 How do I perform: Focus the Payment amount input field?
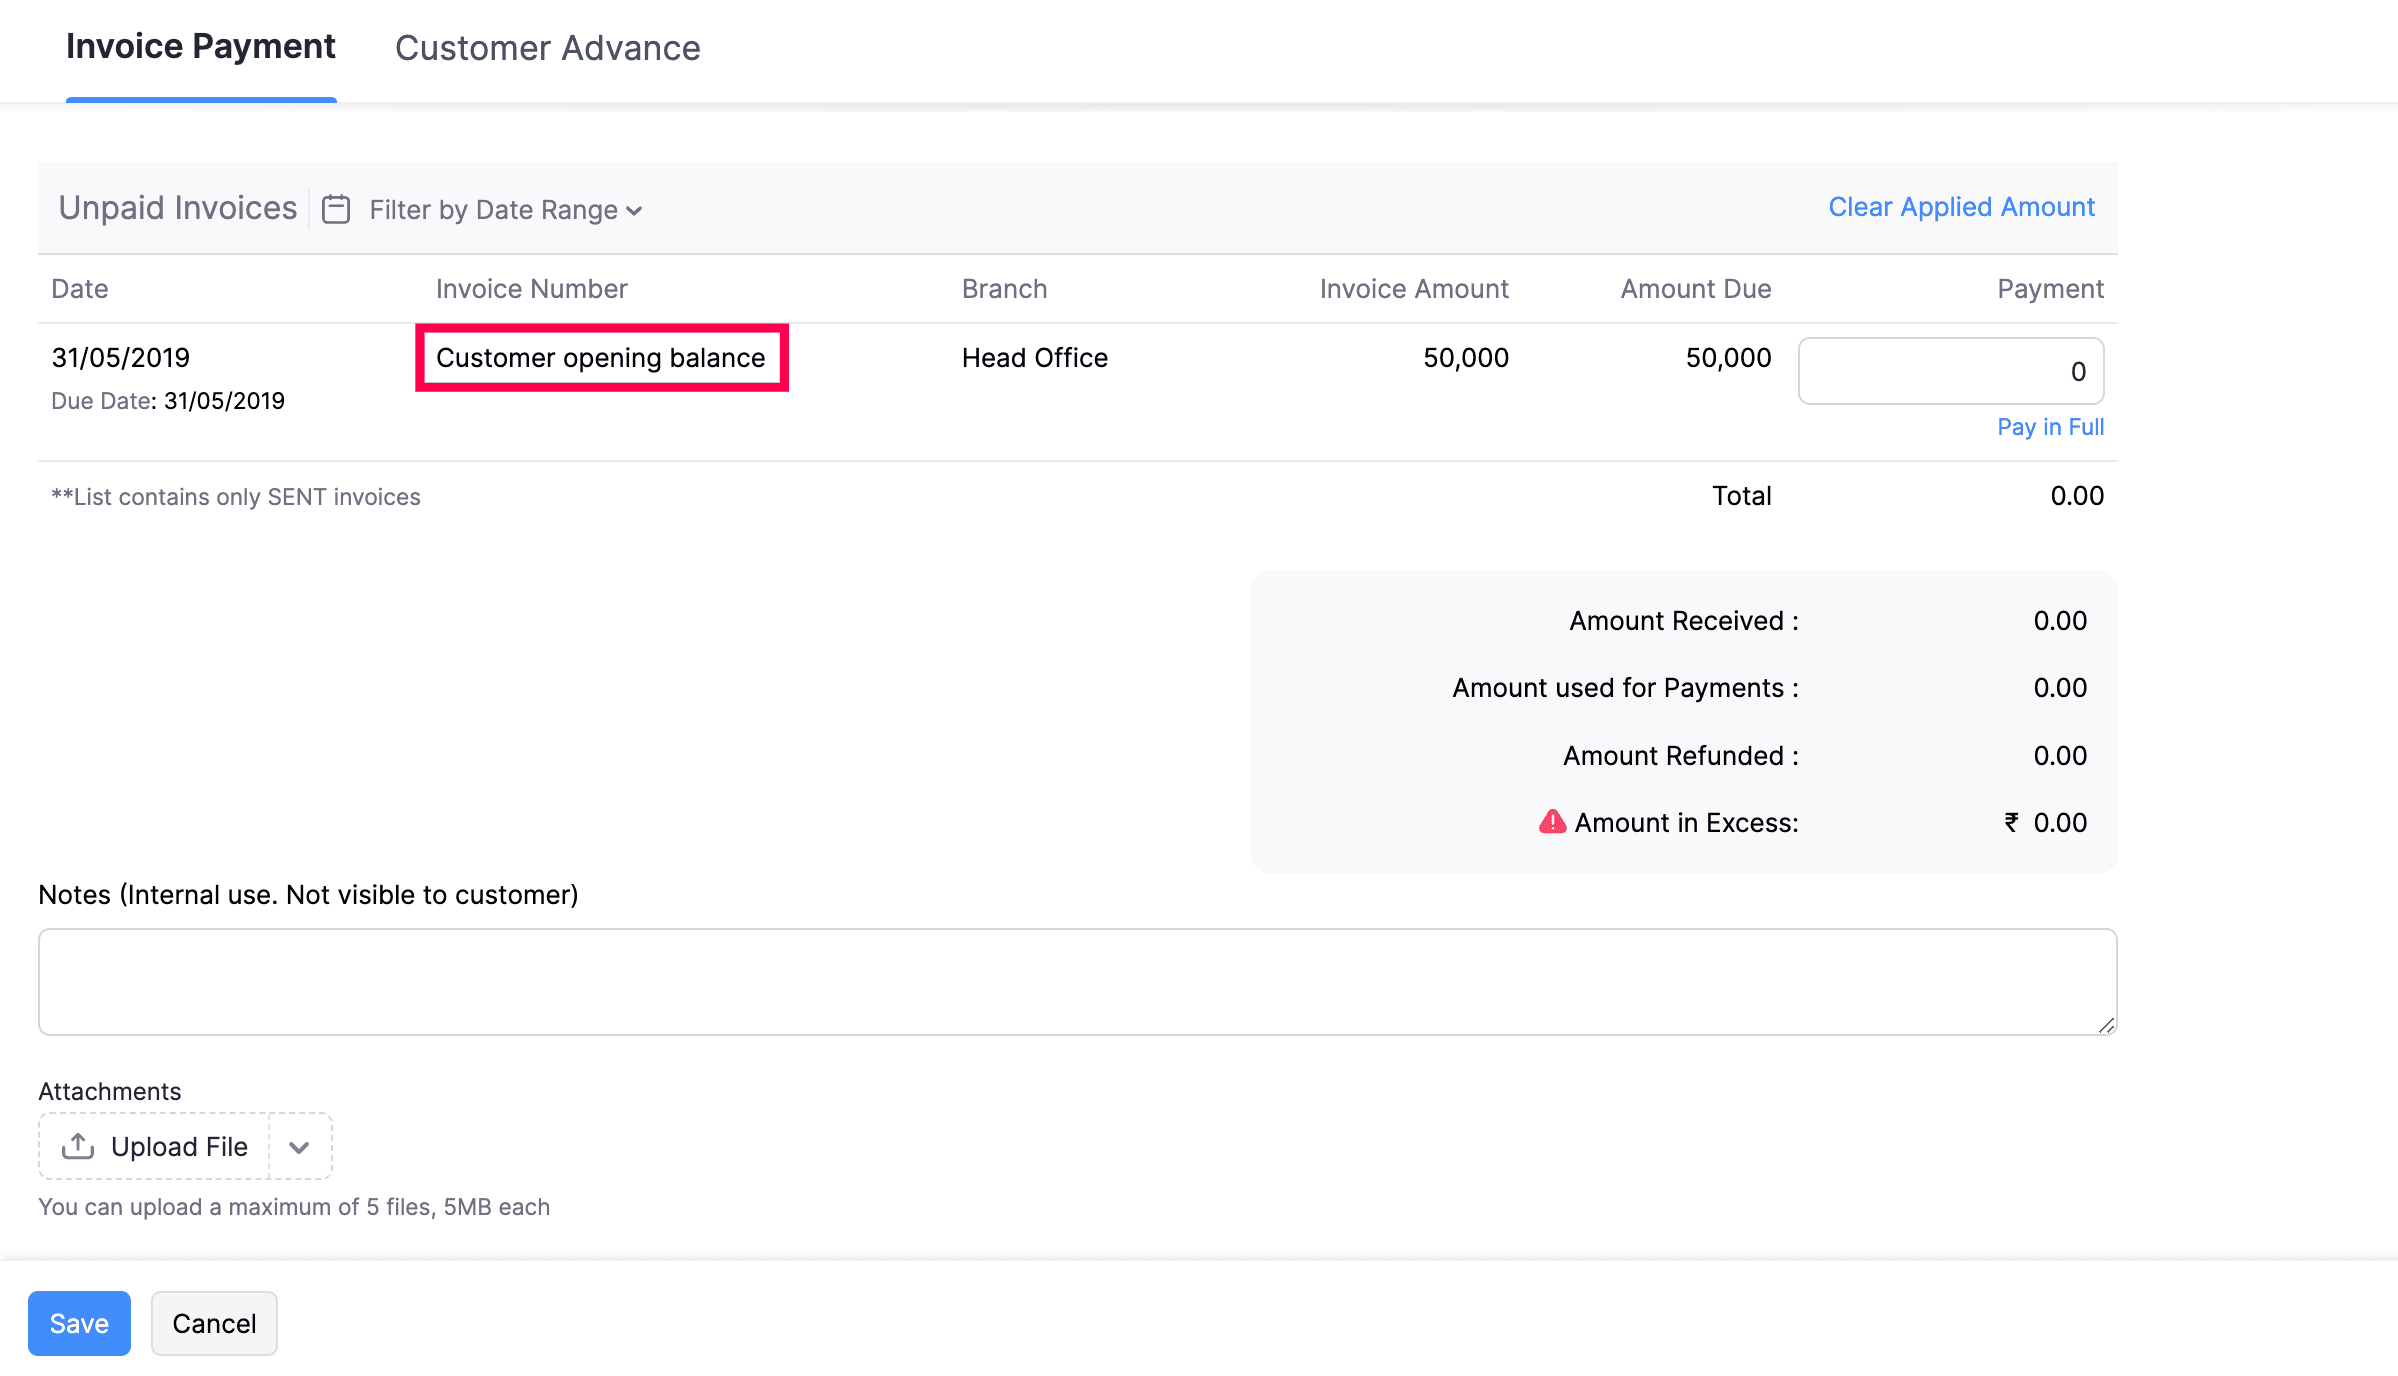[1950, 371]
